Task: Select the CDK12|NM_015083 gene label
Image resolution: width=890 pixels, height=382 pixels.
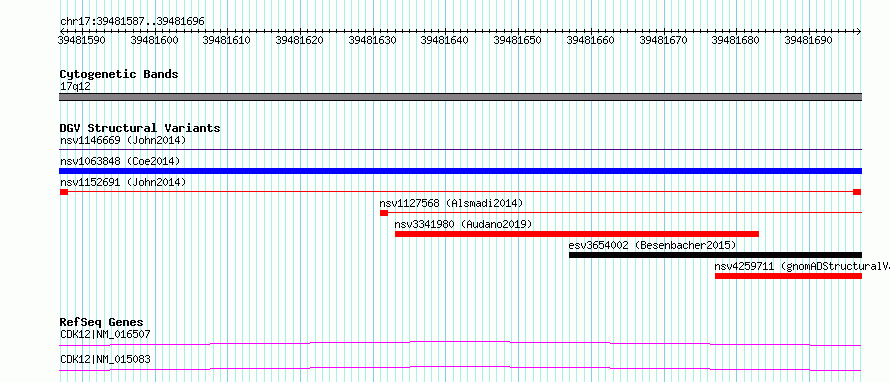Action: (105, 359)
